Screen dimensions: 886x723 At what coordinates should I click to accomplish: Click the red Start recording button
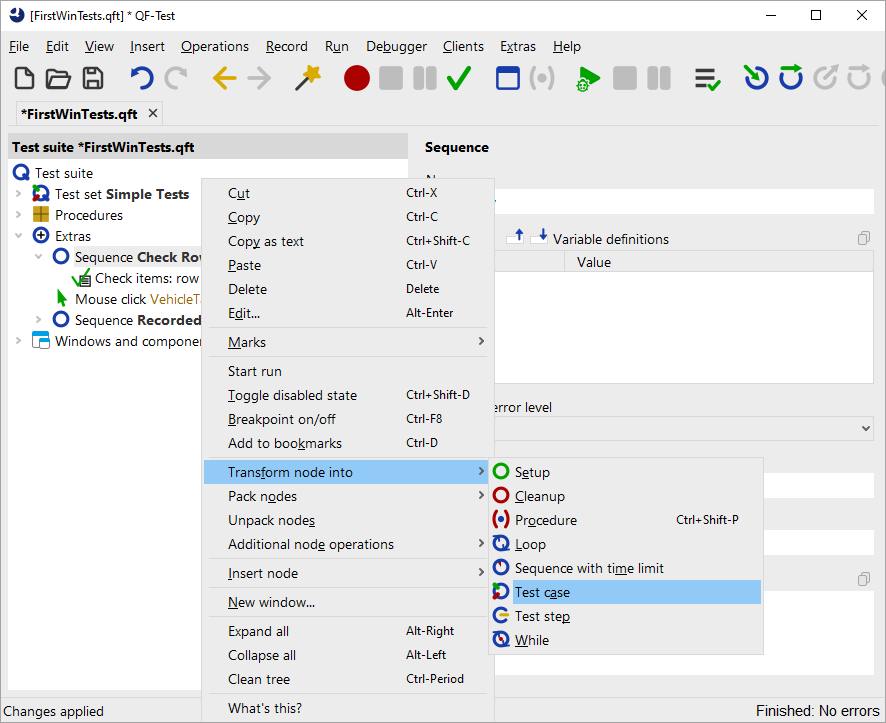click(x=357, y=78)
